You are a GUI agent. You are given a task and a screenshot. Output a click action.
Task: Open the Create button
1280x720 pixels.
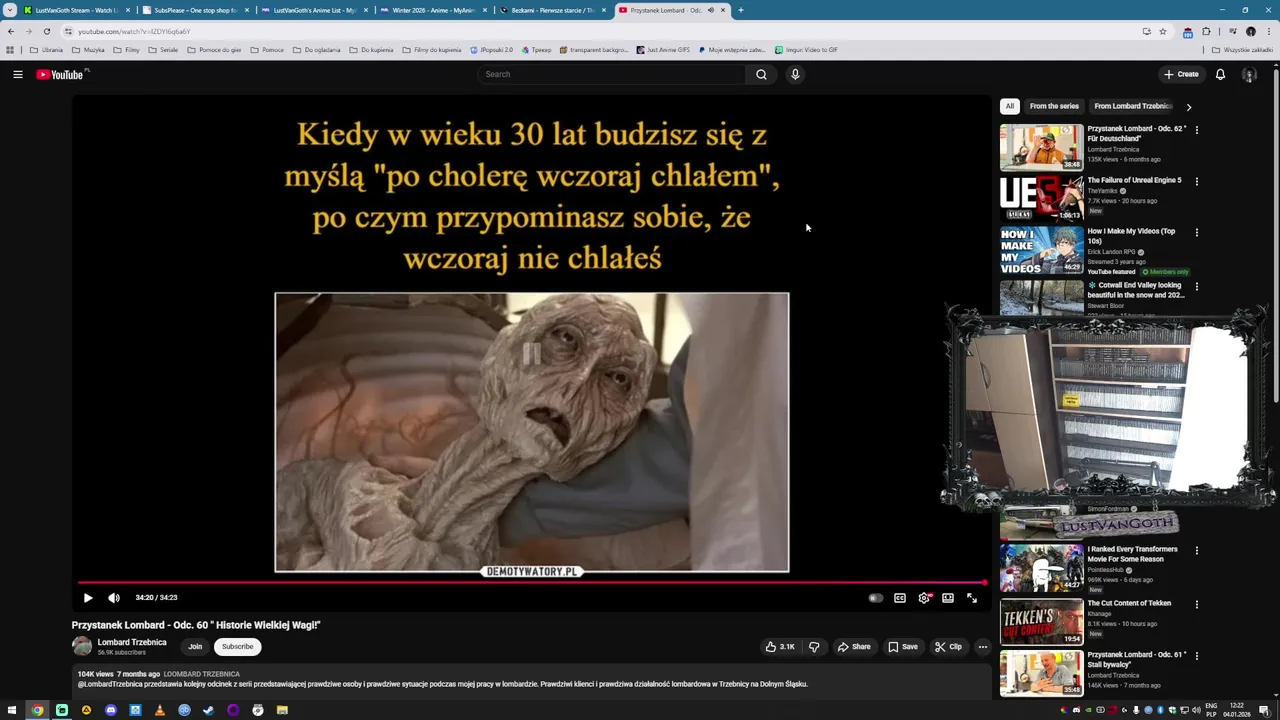1181,74
